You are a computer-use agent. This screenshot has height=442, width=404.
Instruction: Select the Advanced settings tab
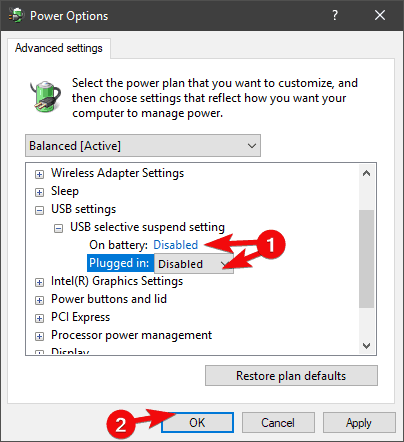coord(59,48)
